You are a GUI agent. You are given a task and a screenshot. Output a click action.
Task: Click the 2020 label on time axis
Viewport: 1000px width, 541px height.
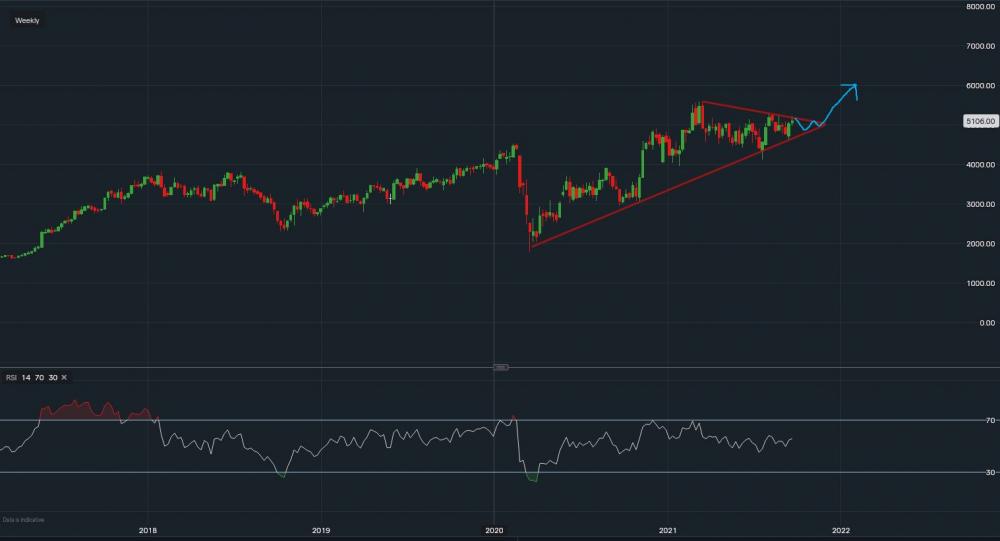494,530
